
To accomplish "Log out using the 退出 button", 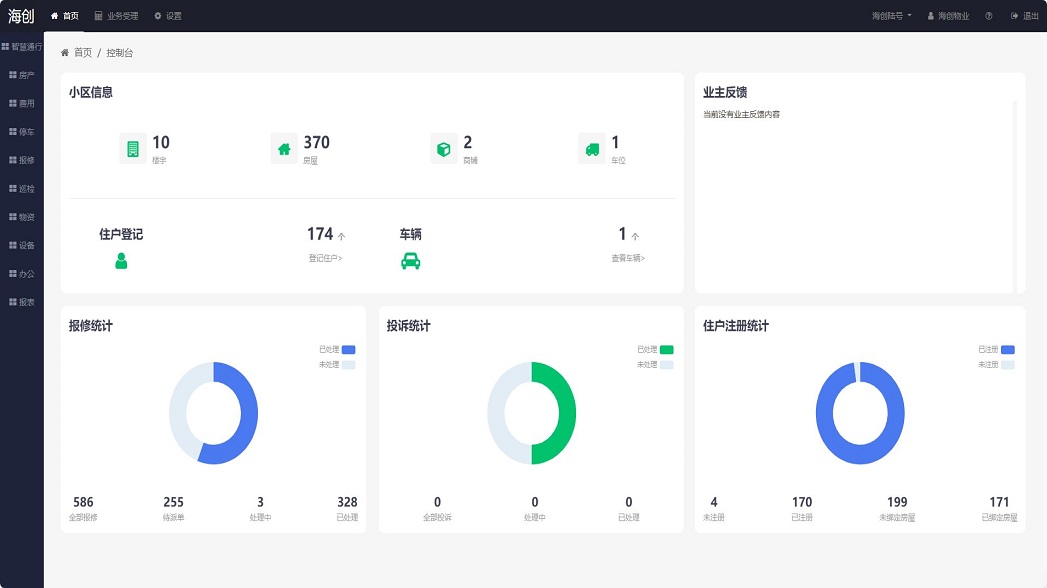I will pos(1025,16).
